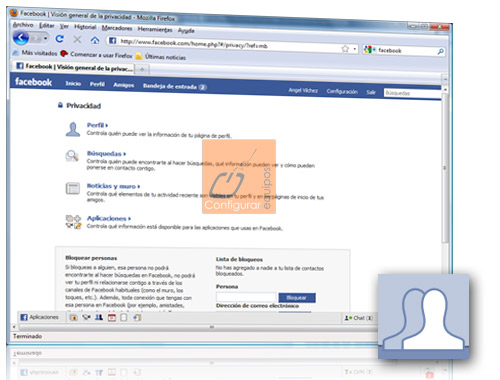500x380 pixels.
Task: Click the vertical scrollbar thumb
Action: pyautogui.click(x=445, y=168)
